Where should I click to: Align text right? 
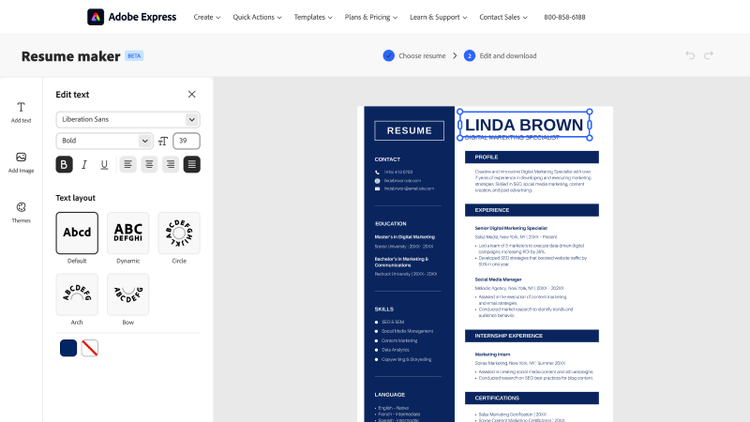point(170,165)
